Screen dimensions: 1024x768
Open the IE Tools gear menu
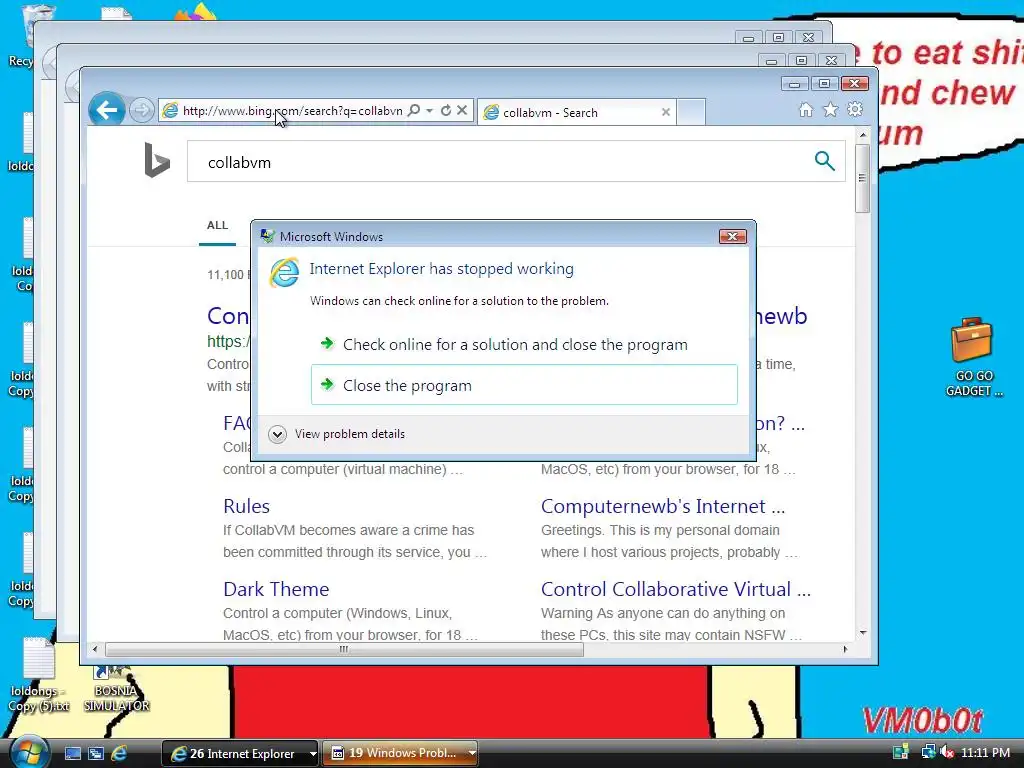(855, 110)
